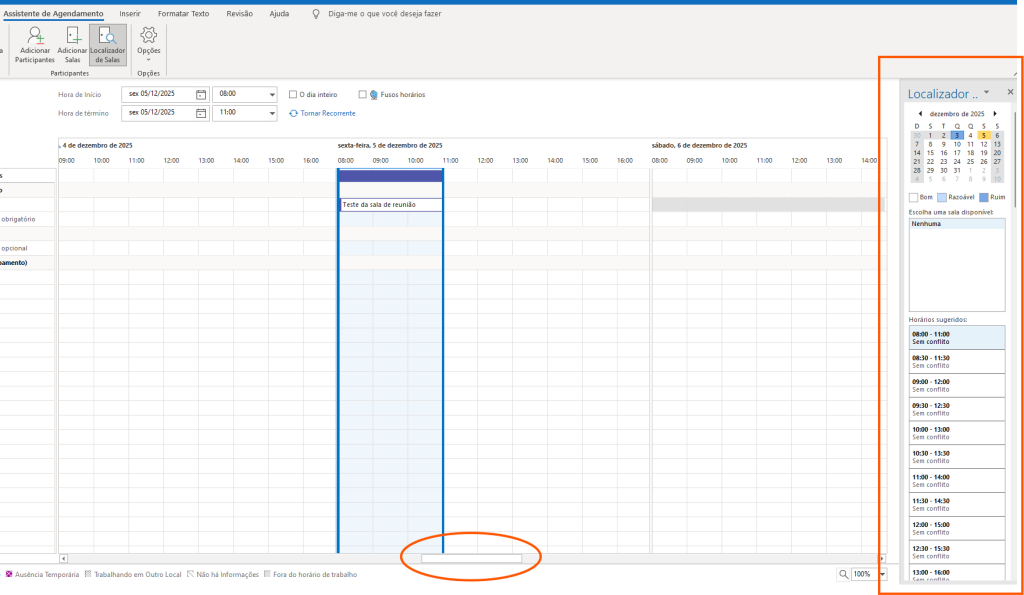The width and height of the screenshot is (1024, 595).
Task: Open the end date calendar picker
Action: pos(201,113)
